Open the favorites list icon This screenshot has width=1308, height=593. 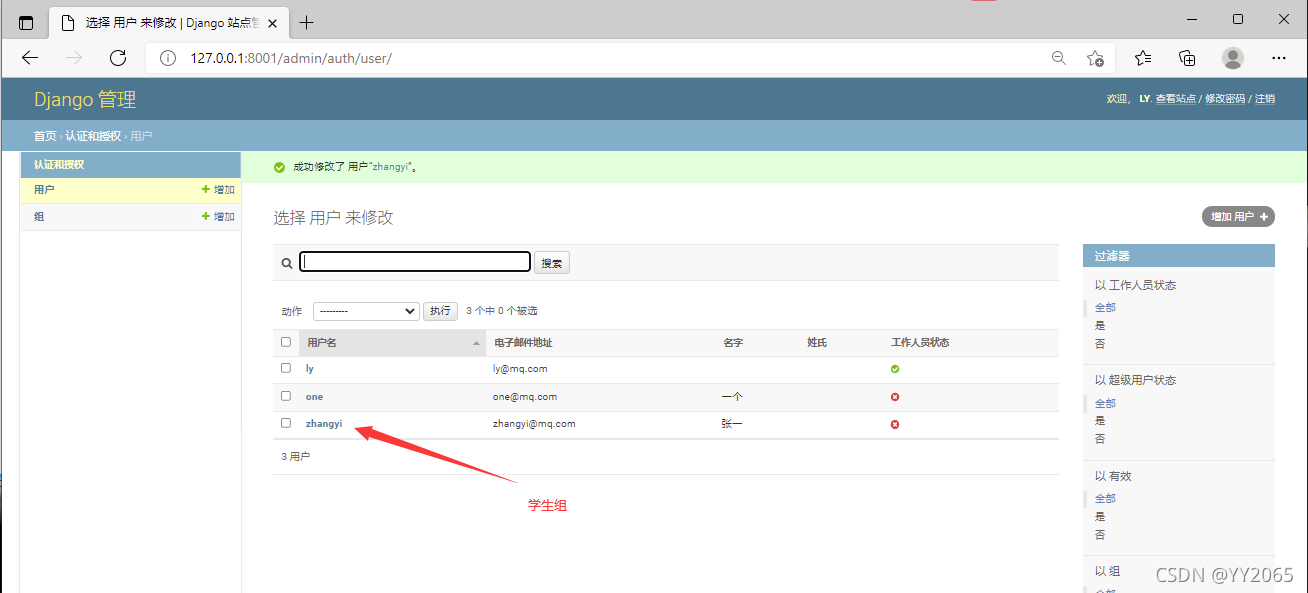(x=1143, y=58)
